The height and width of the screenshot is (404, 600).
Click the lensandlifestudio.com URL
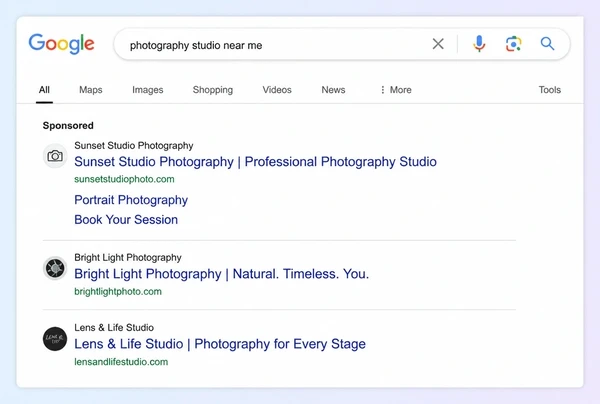(x=121, y=362)
